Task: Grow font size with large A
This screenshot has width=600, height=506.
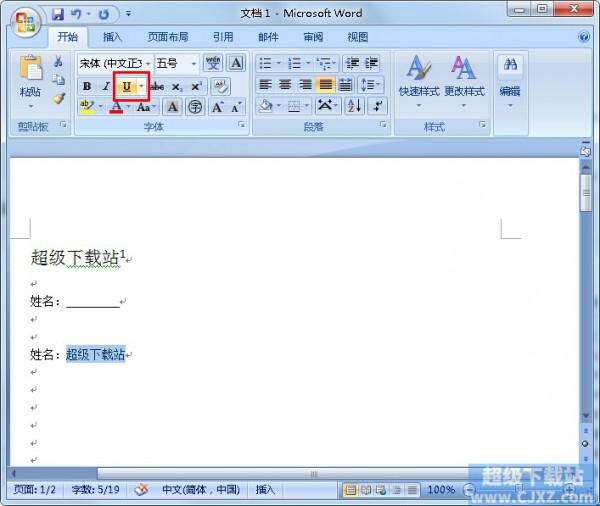Action: (x=218, y=107)
